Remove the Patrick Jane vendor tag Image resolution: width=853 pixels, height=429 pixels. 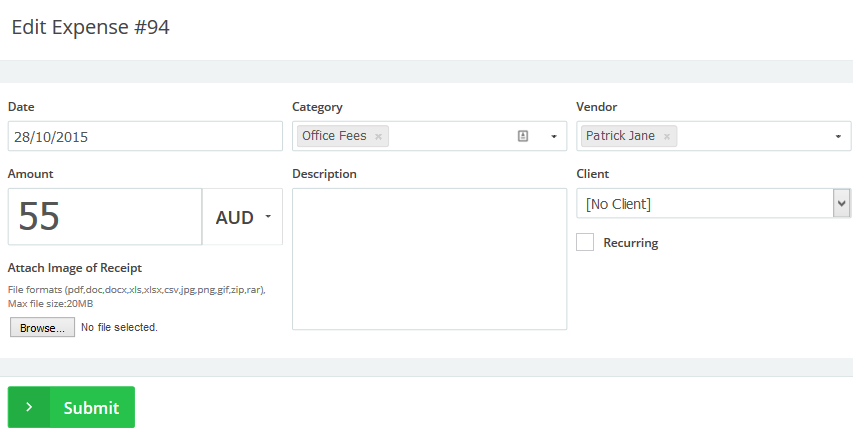666,136
